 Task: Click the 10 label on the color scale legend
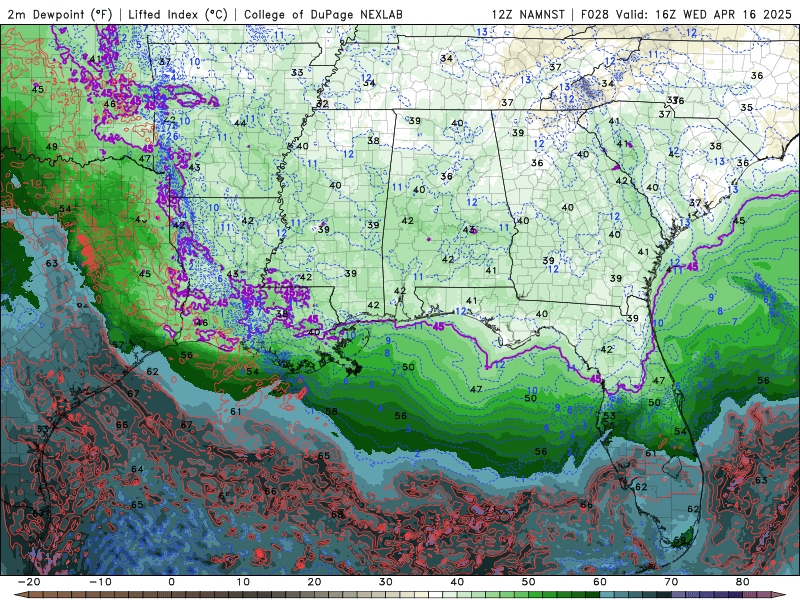pos(243,582)
